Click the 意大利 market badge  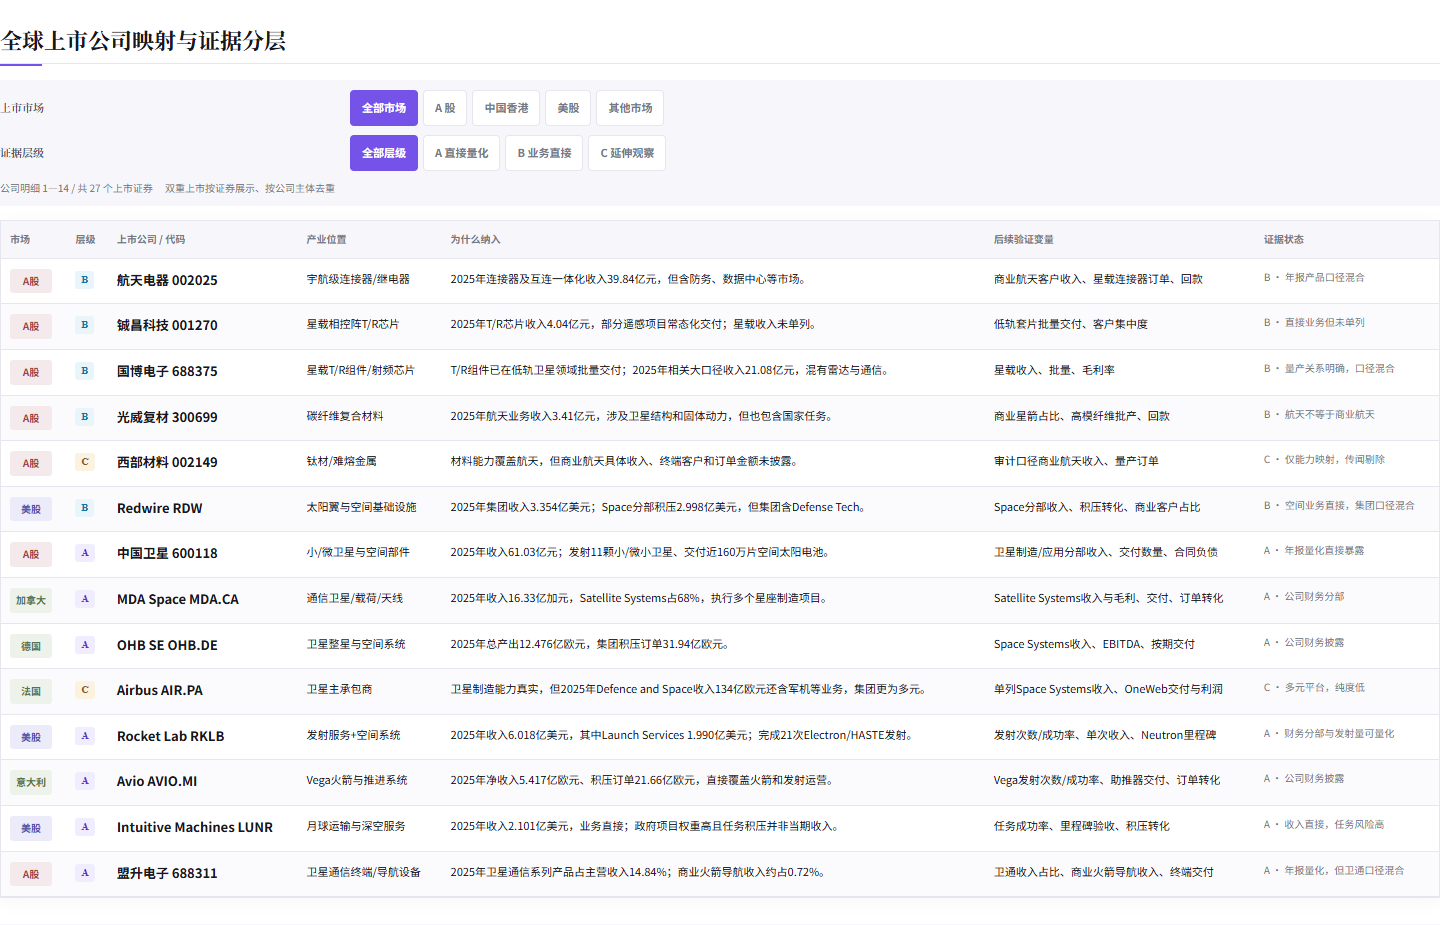[x=31, y=782]
